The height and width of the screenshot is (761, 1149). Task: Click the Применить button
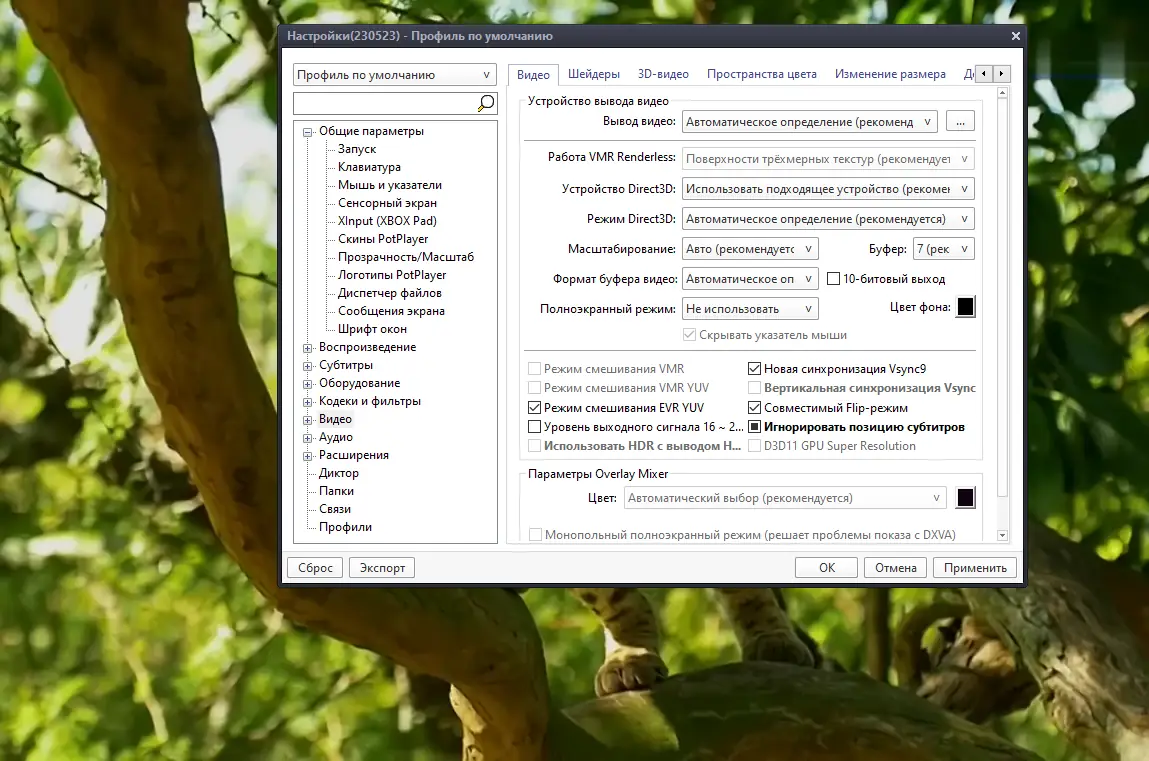[973, 567]
